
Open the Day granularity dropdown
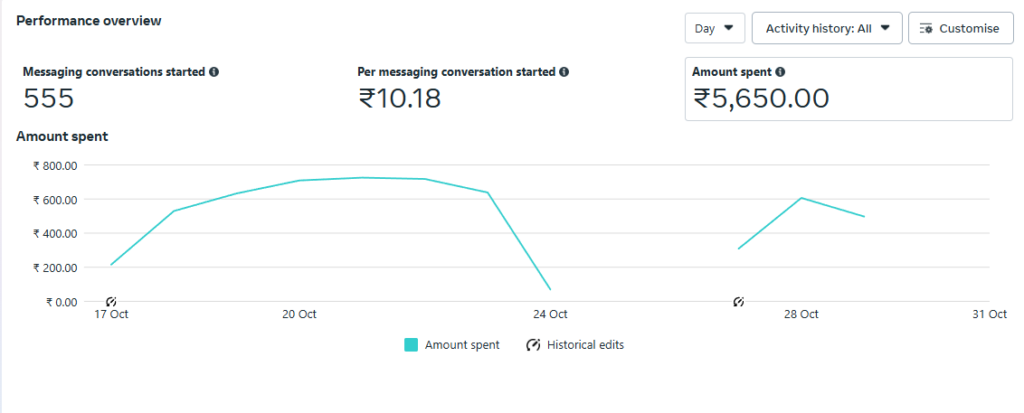pyautogui.click(x=714, y=28)
